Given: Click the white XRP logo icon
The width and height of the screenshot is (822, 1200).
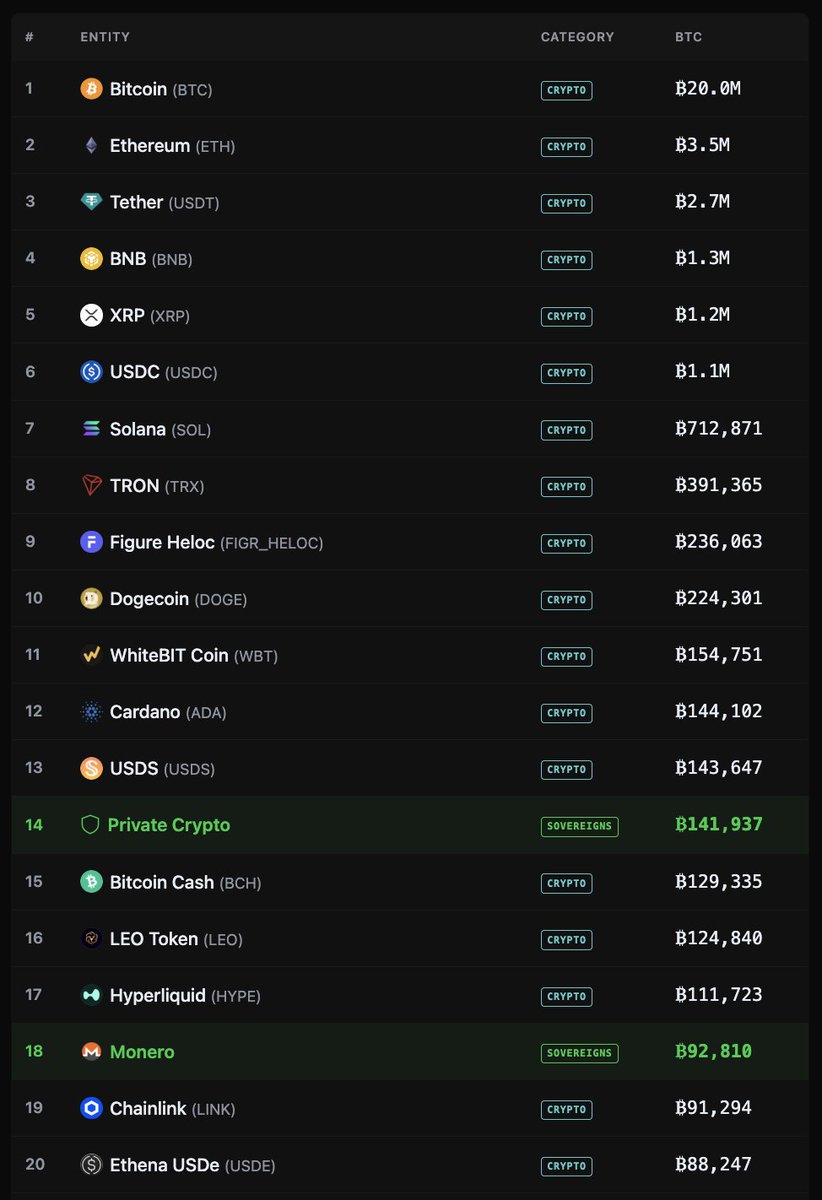Looking at the screenshot, I should (91, 315).
